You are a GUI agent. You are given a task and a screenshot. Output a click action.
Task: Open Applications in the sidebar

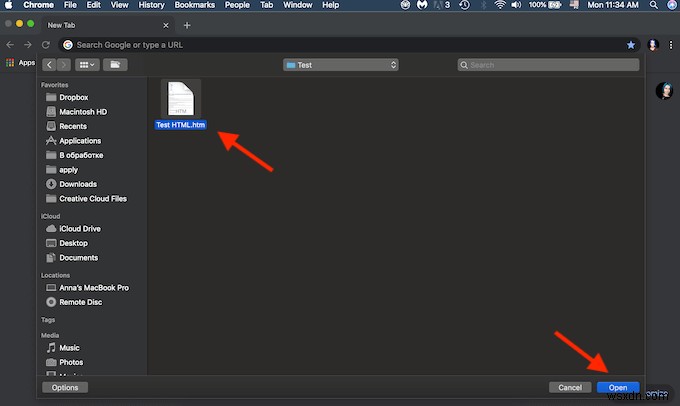[x=80, y=141]
